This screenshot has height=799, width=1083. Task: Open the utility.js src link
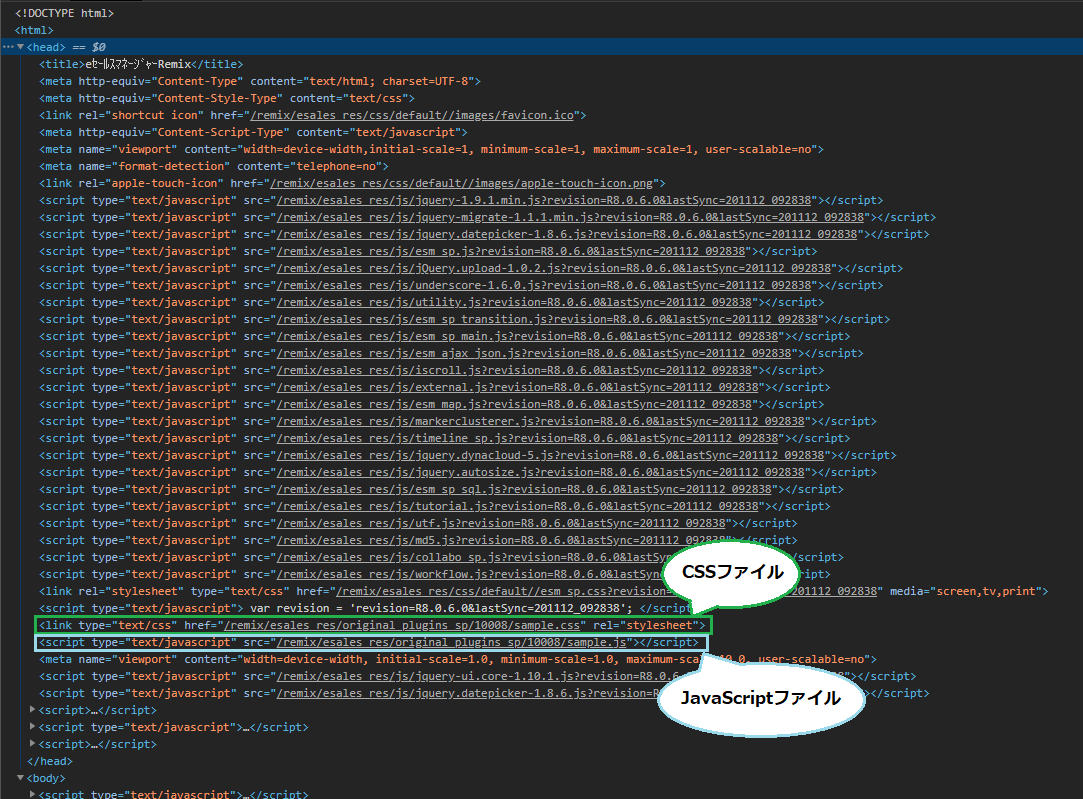[514, 302]
